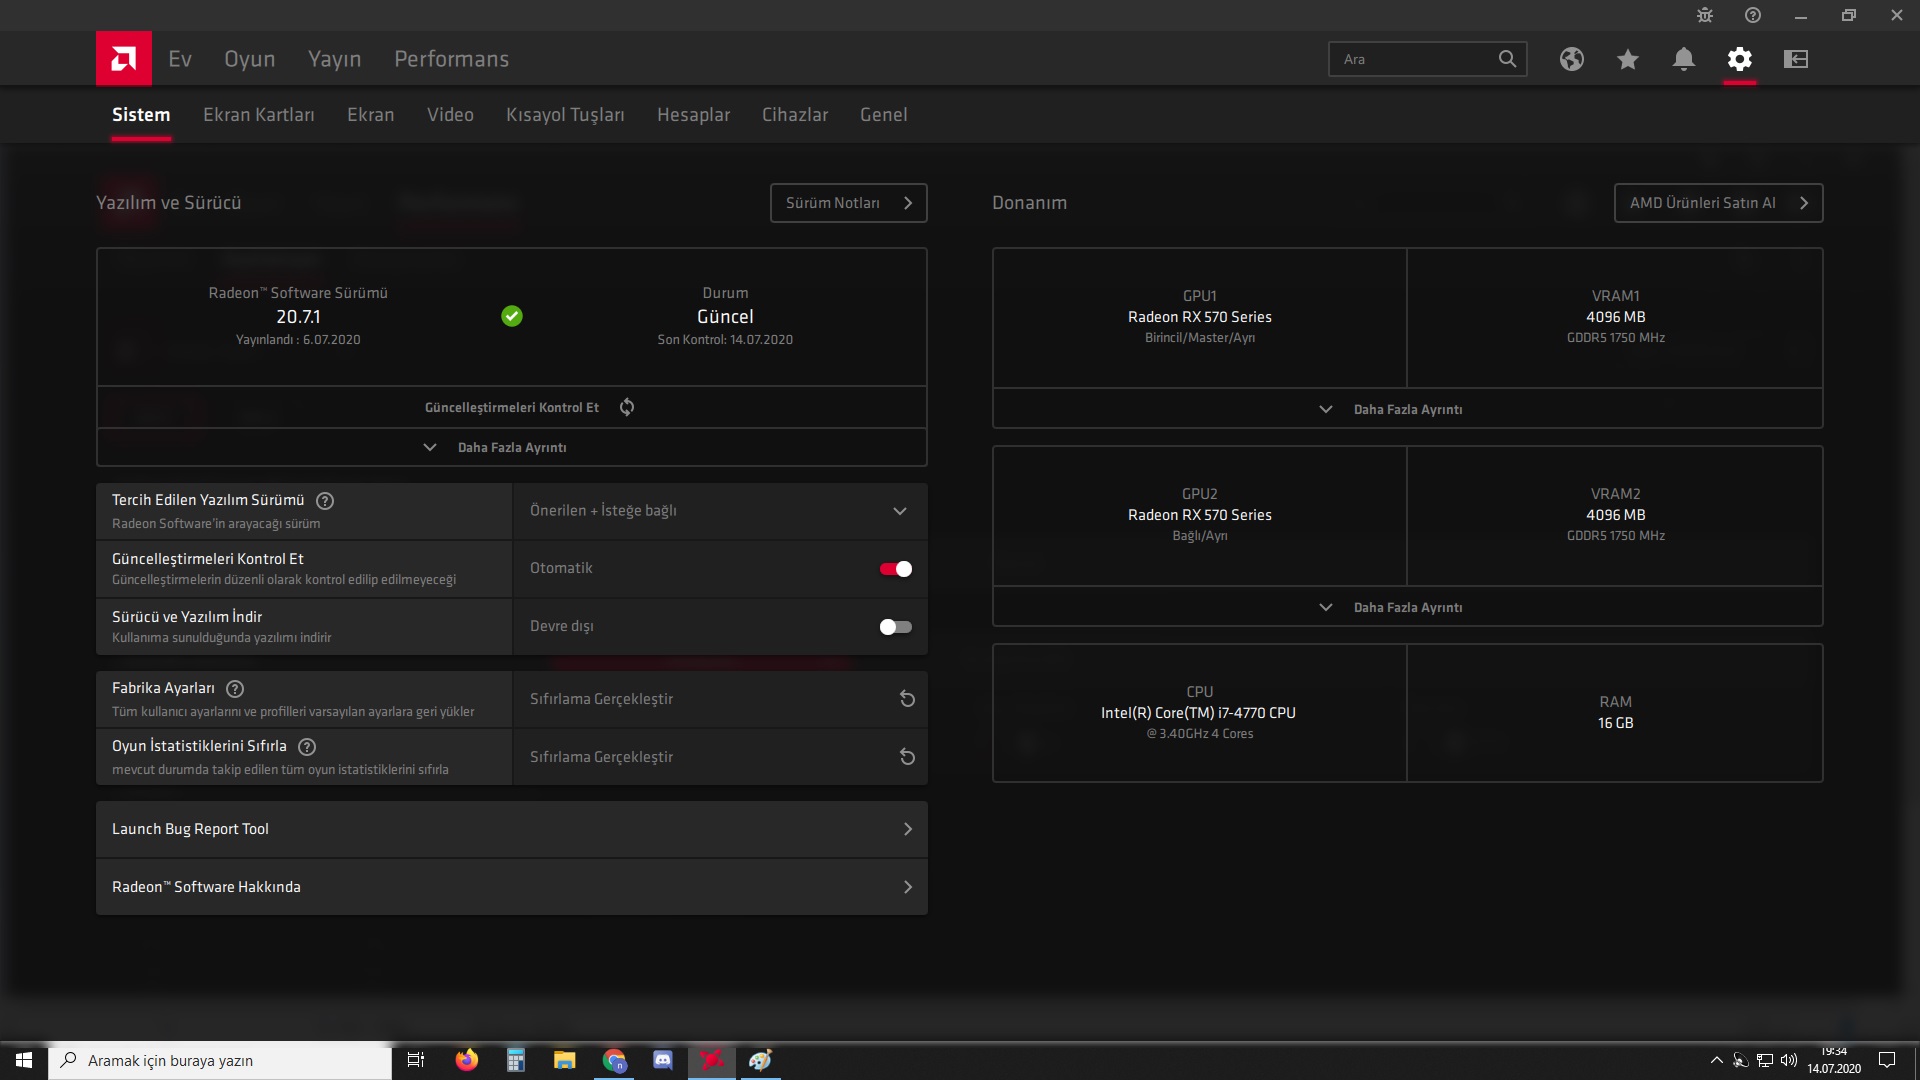Click the Ara search field

pos(1415,59)
